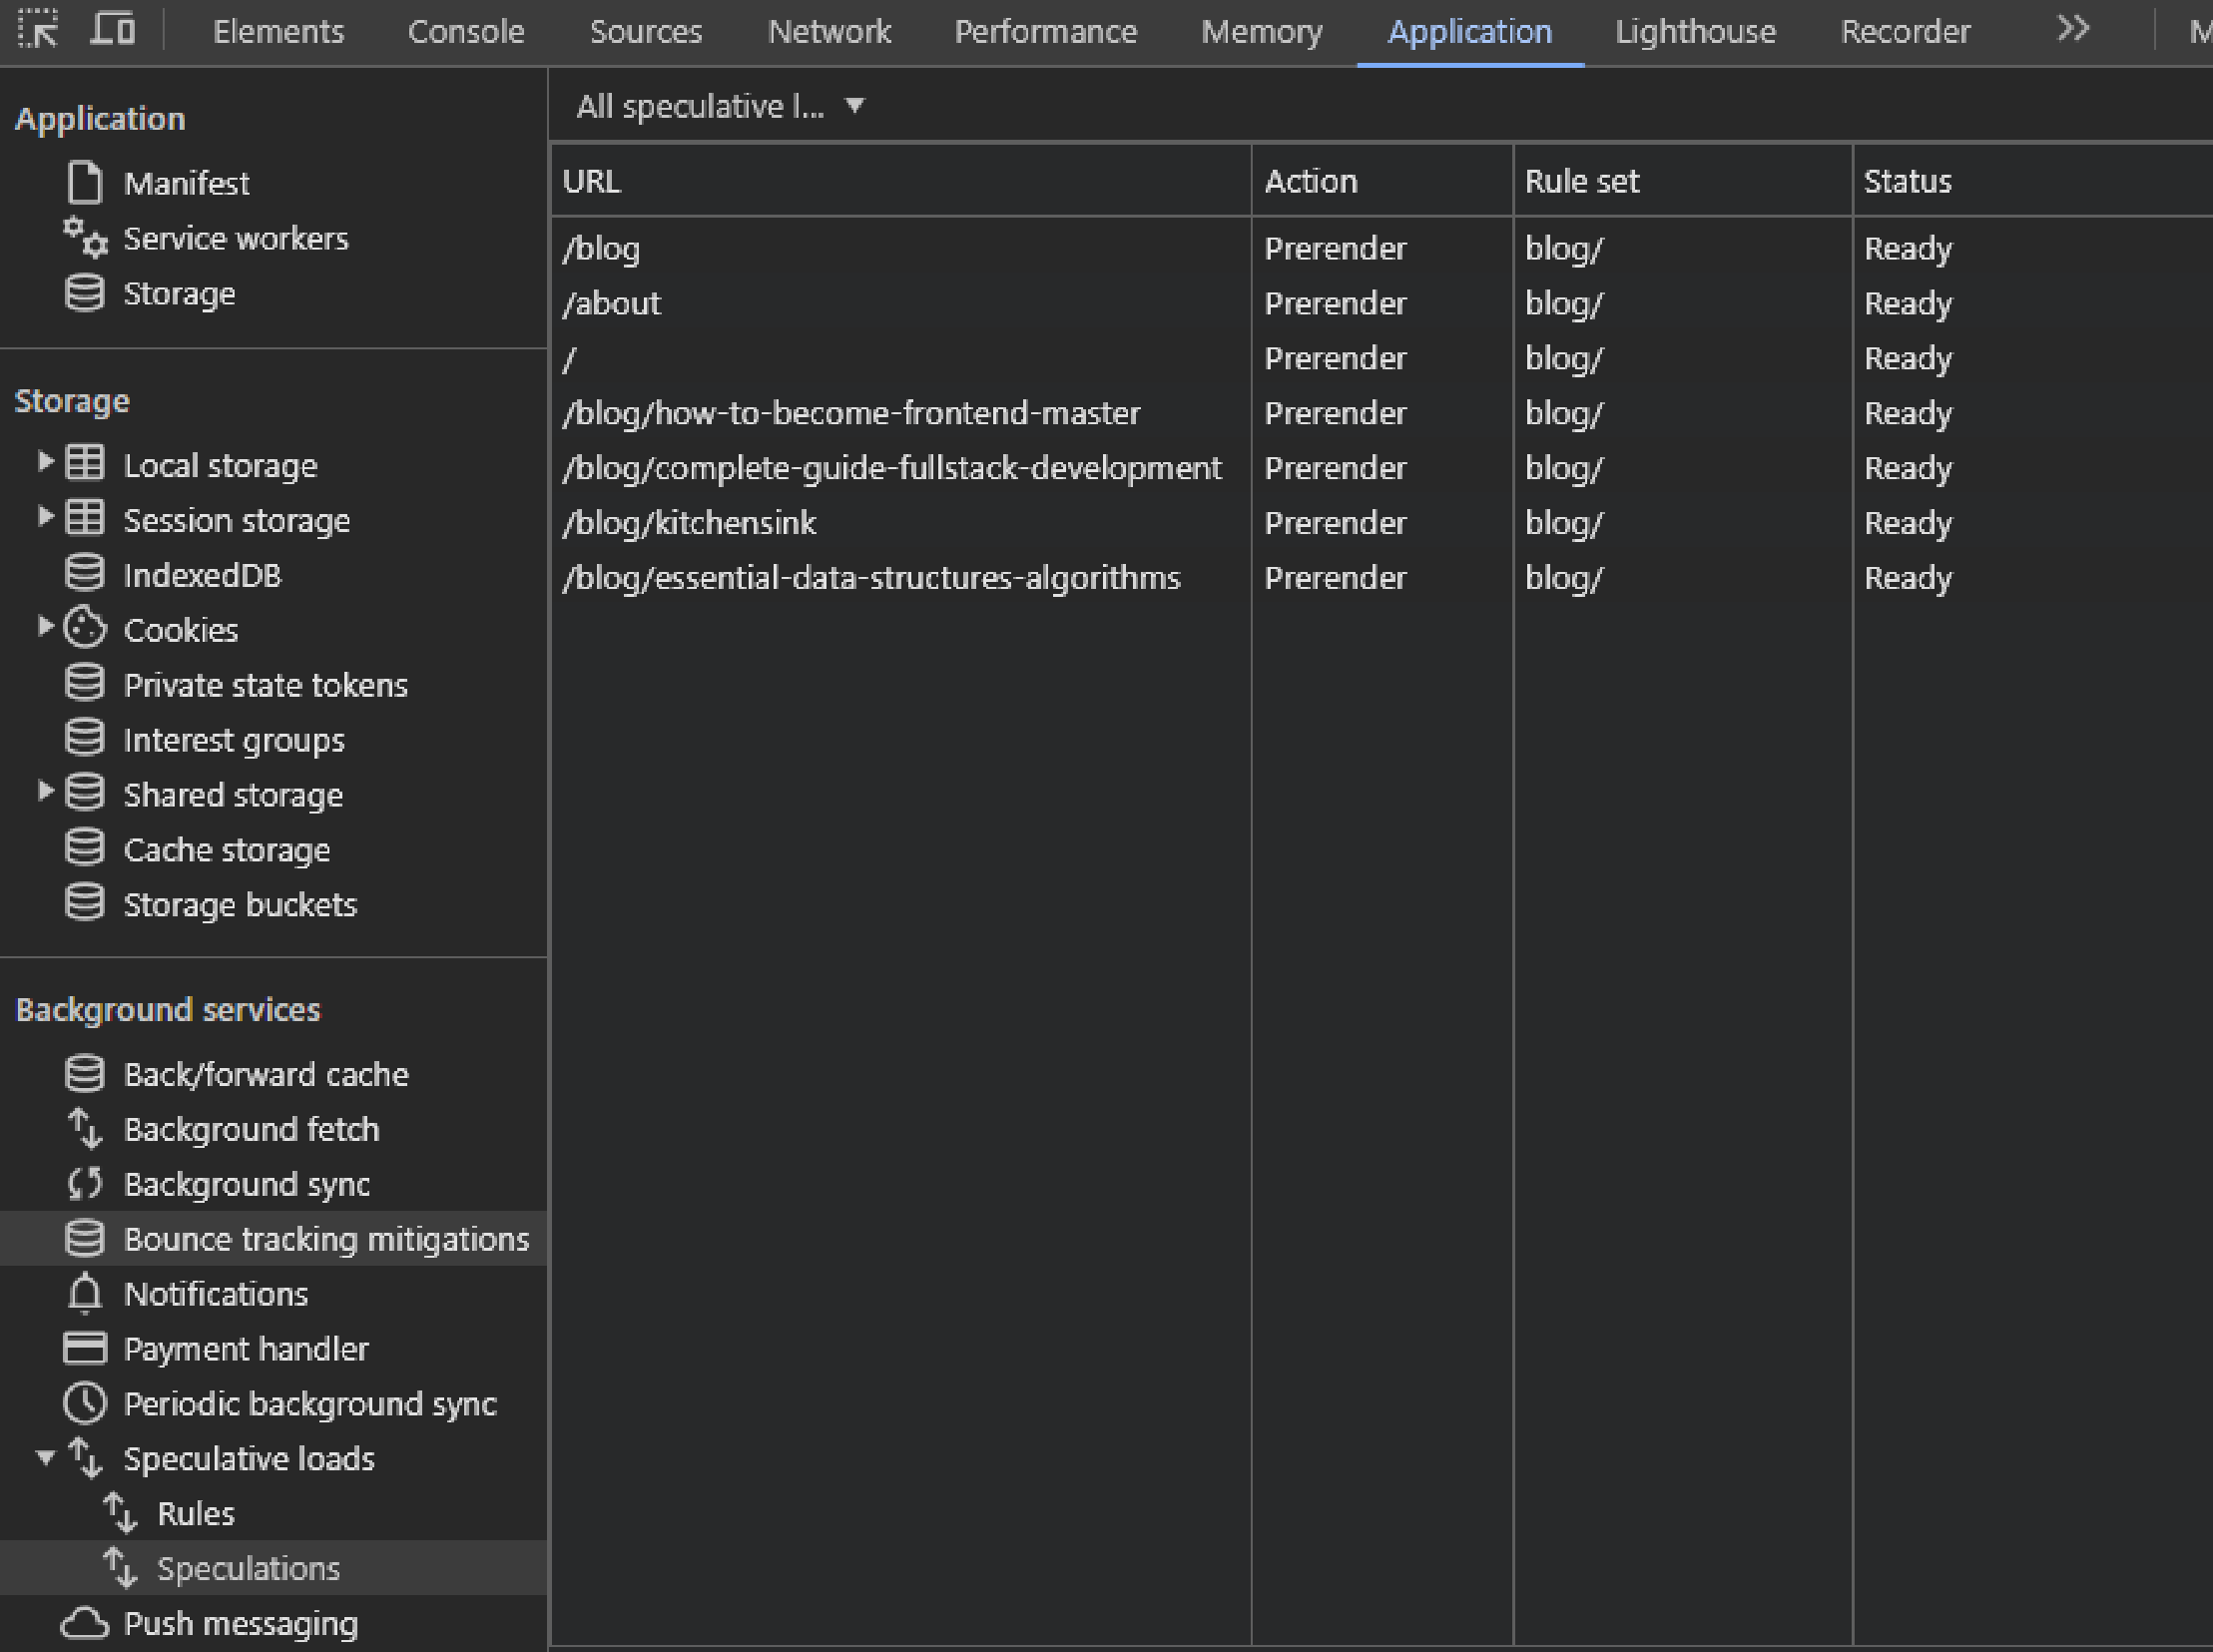Click the Service workers icon

(82, 238)
